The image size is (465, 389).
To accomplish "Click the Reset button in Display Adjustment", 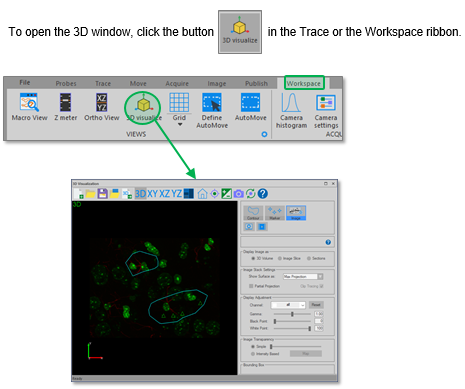I will [x=316, y=305].
